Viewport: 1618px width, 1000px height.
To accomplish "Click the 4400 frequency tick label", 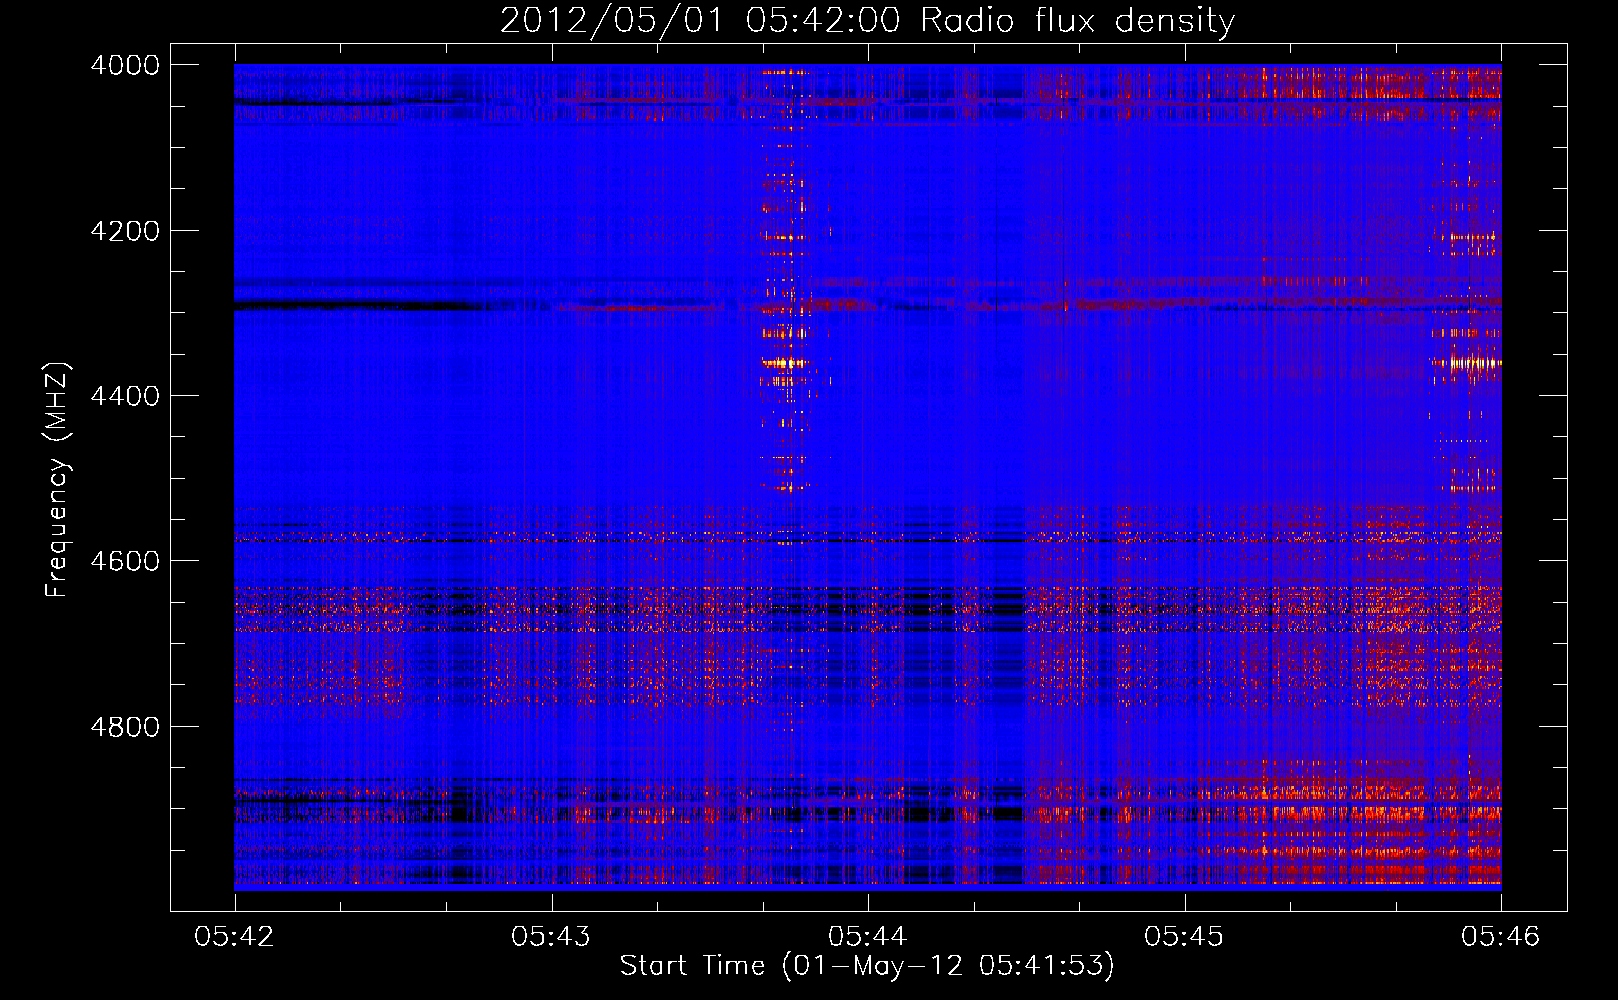I will click(125, 396).
